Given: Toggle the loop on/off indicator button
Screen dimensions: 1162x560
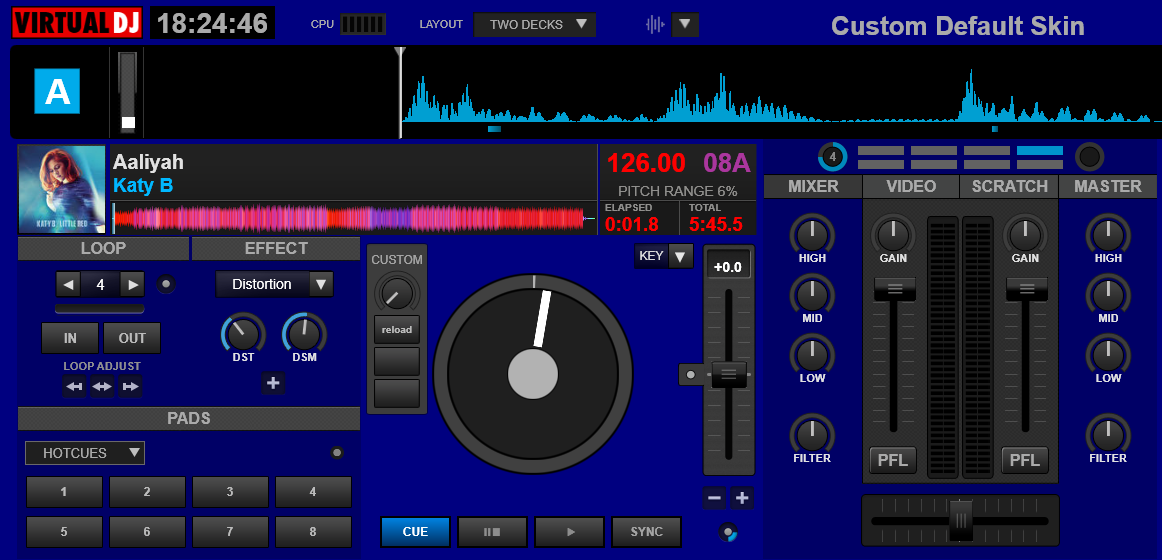Looking at the screenshot, I should [x=166, y=284].
